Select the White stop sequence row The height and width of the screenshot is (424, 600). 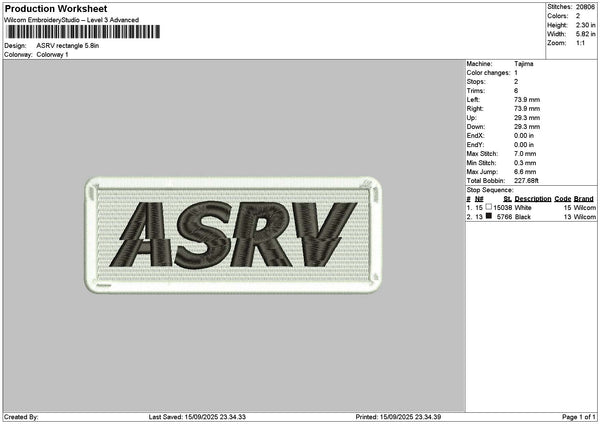(x=531, y=207)
